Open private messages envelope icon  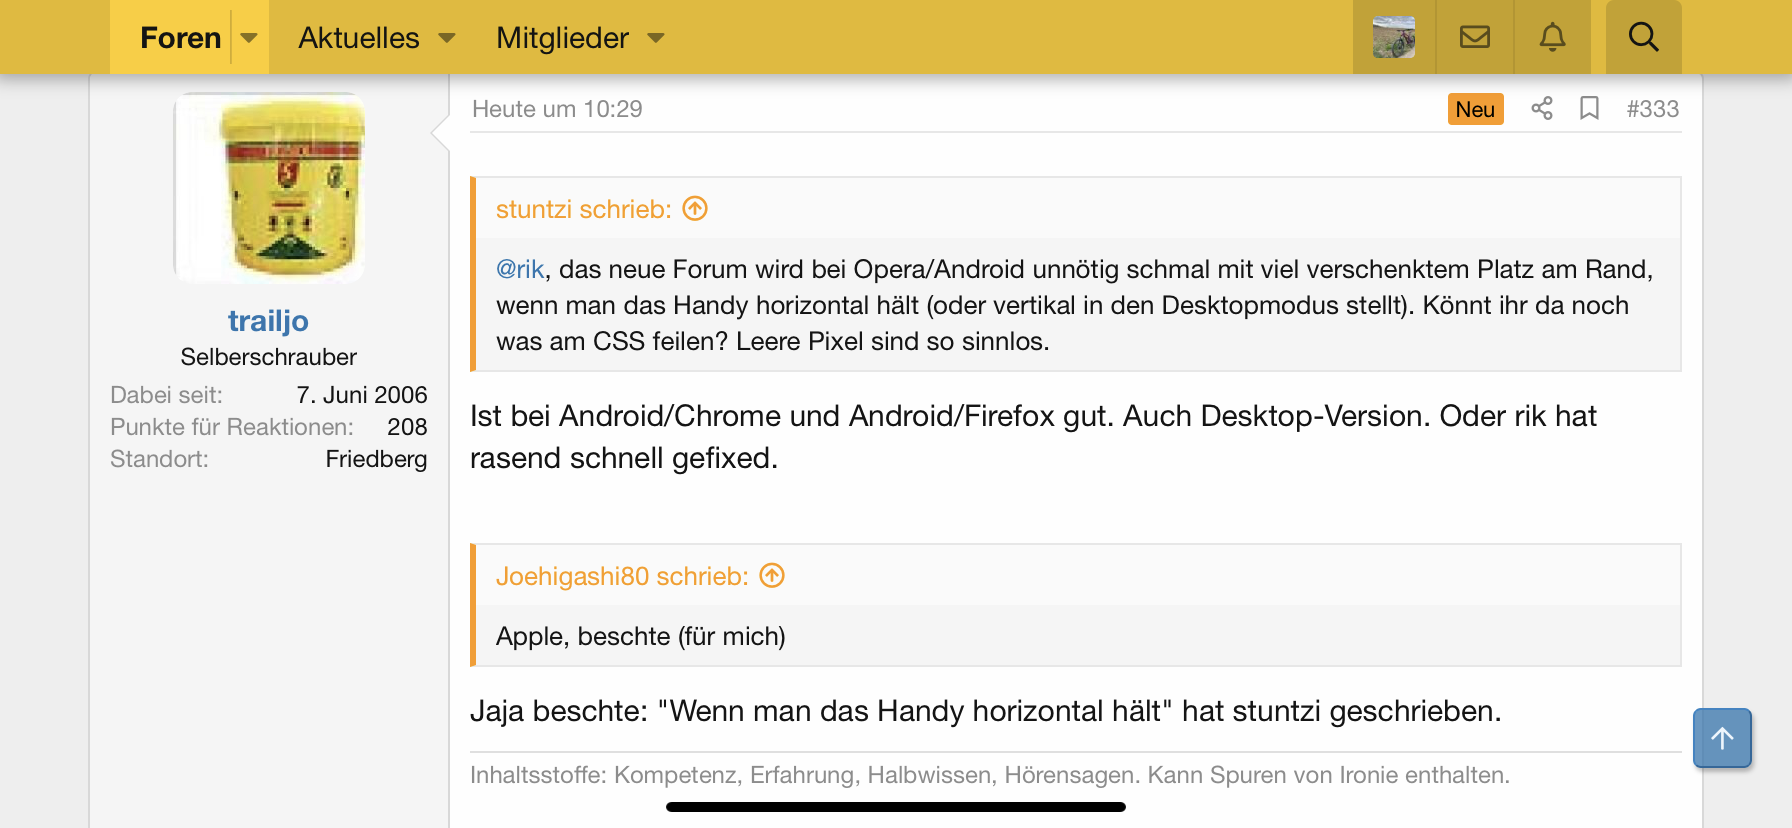(x=1475, y=38)
